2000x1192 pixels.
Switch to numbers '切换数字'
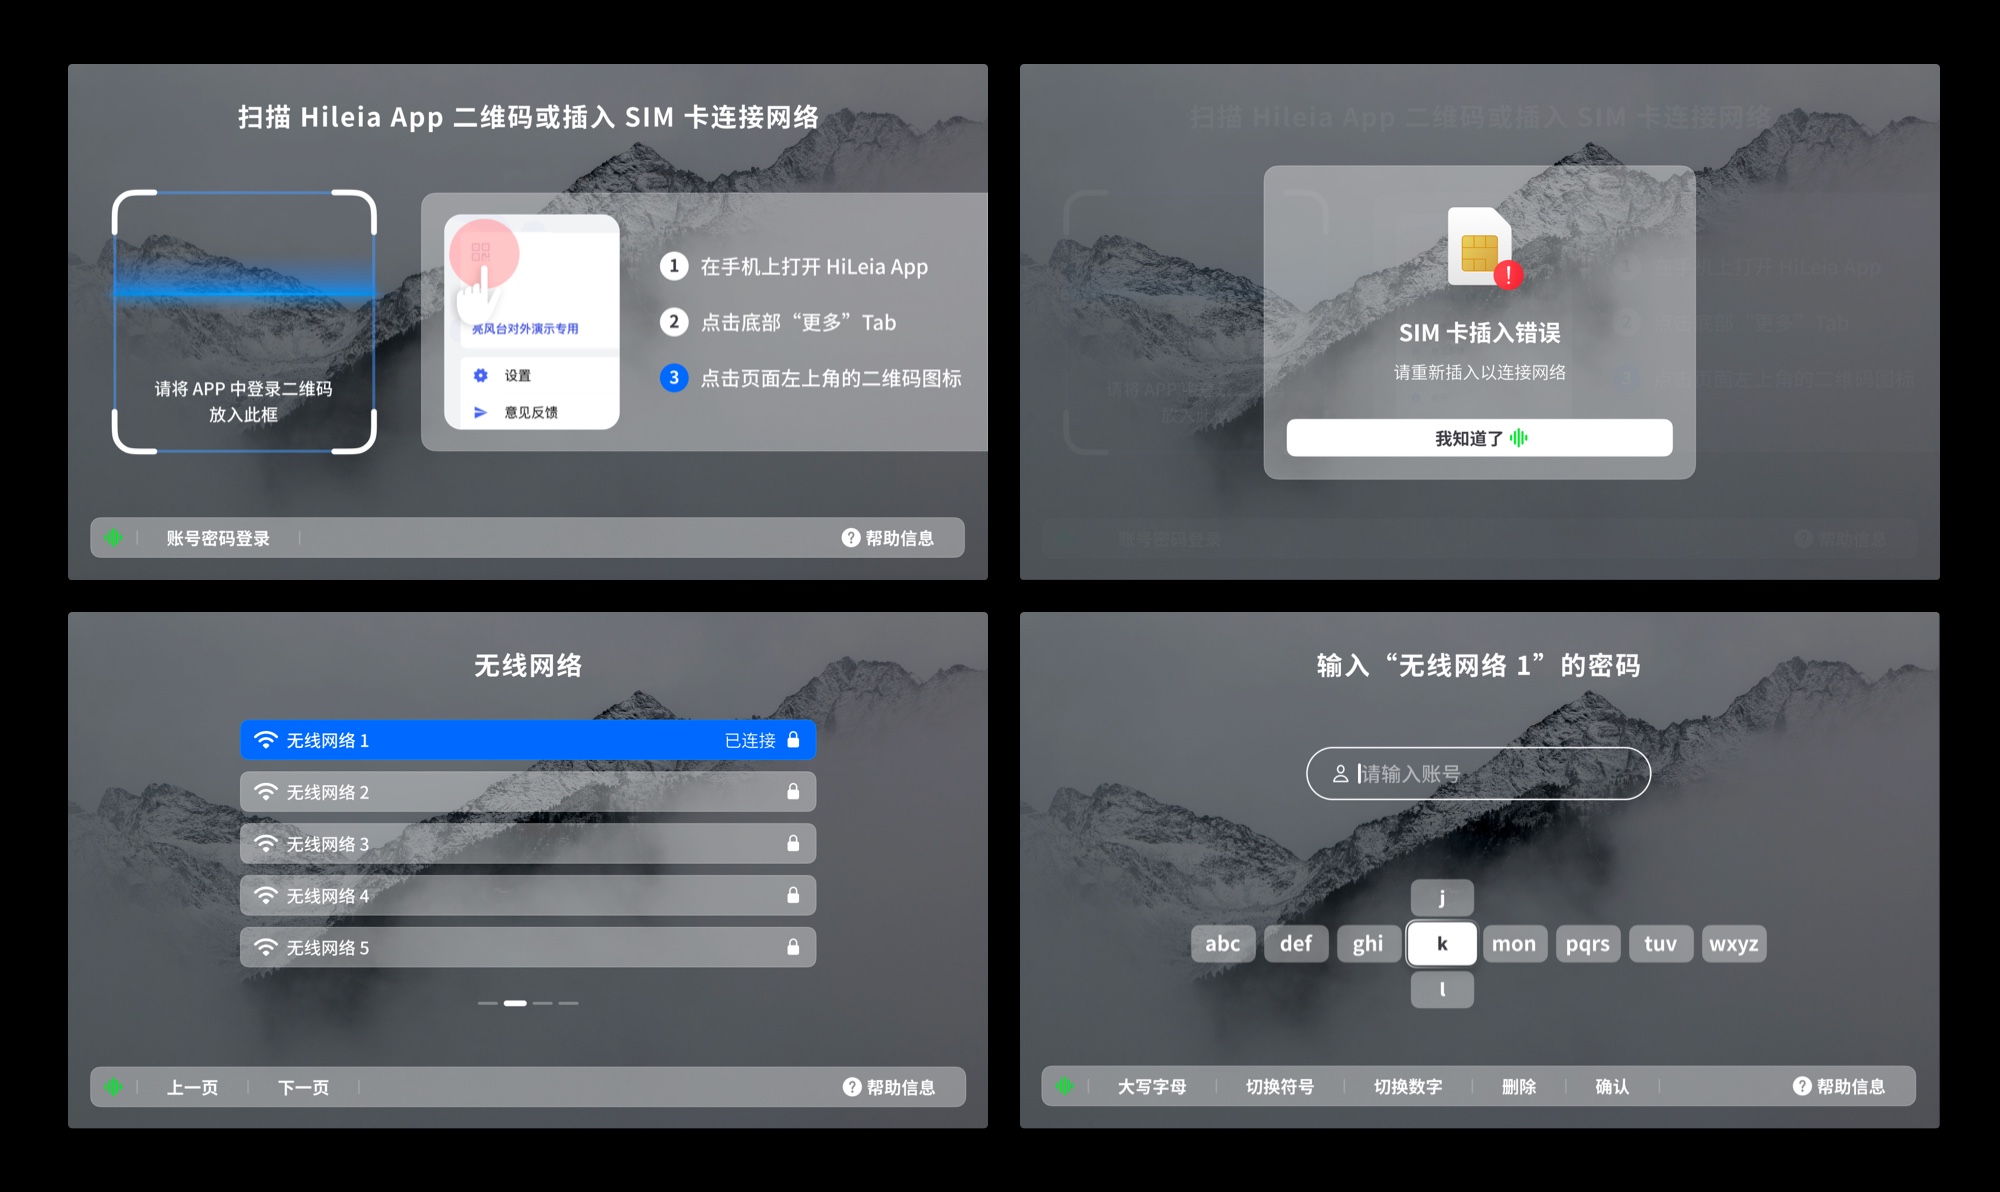point(1407,1086)
